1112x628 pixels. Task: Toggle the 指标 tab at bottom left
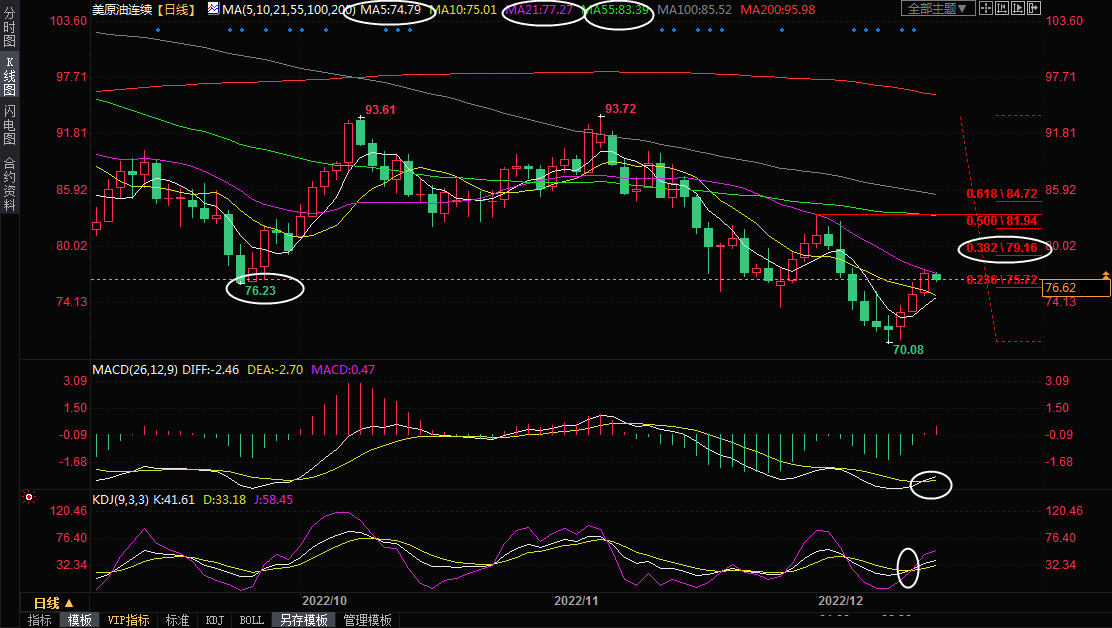[x=40, y=620]
